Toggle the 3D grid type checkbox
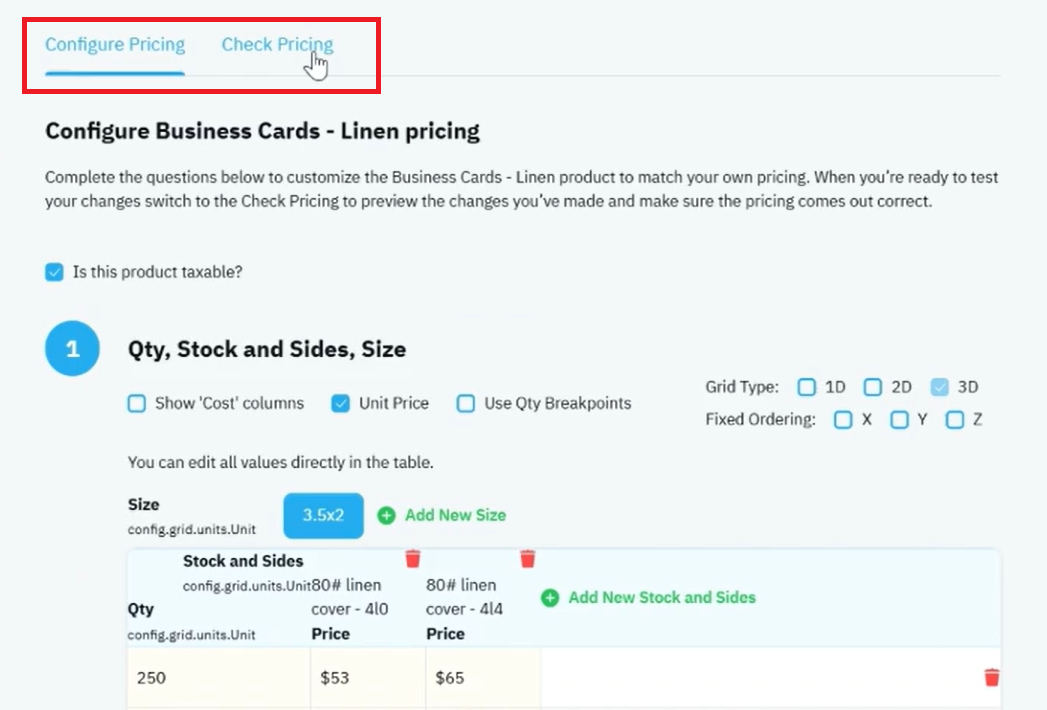Viewport: 1047px width, 710px height. coord(939,387)
